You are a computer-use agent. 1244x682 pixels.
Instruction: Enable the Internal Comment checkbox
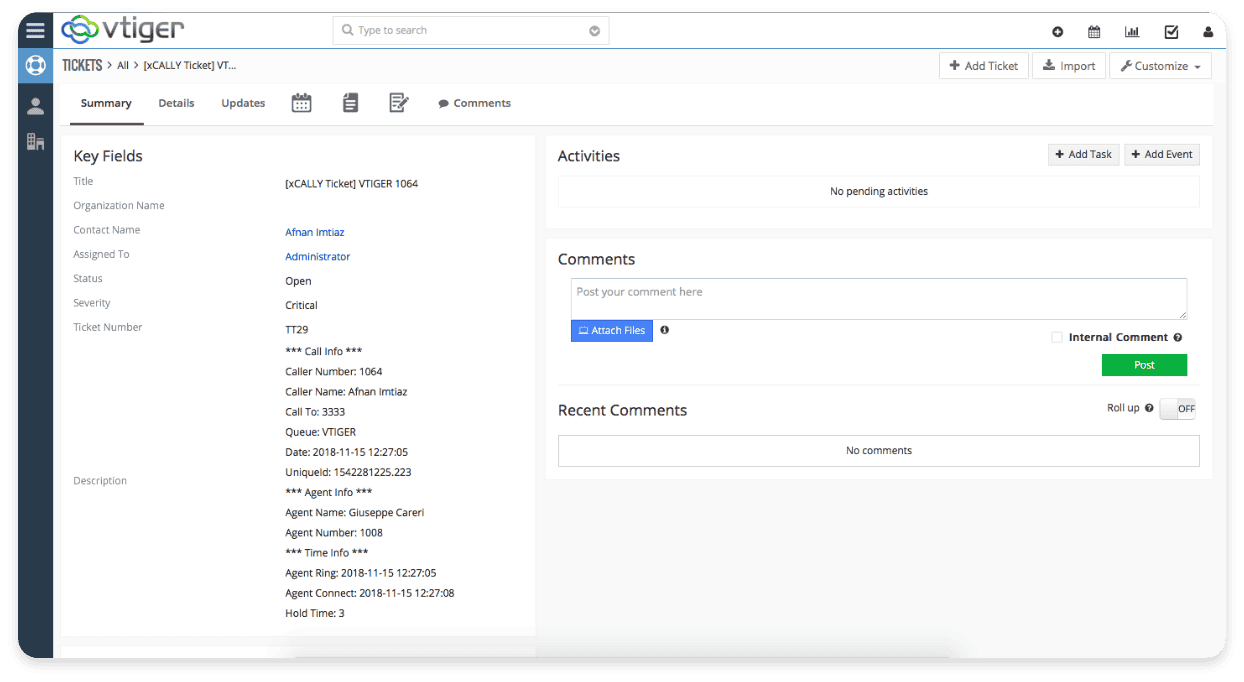[1057, 338]
